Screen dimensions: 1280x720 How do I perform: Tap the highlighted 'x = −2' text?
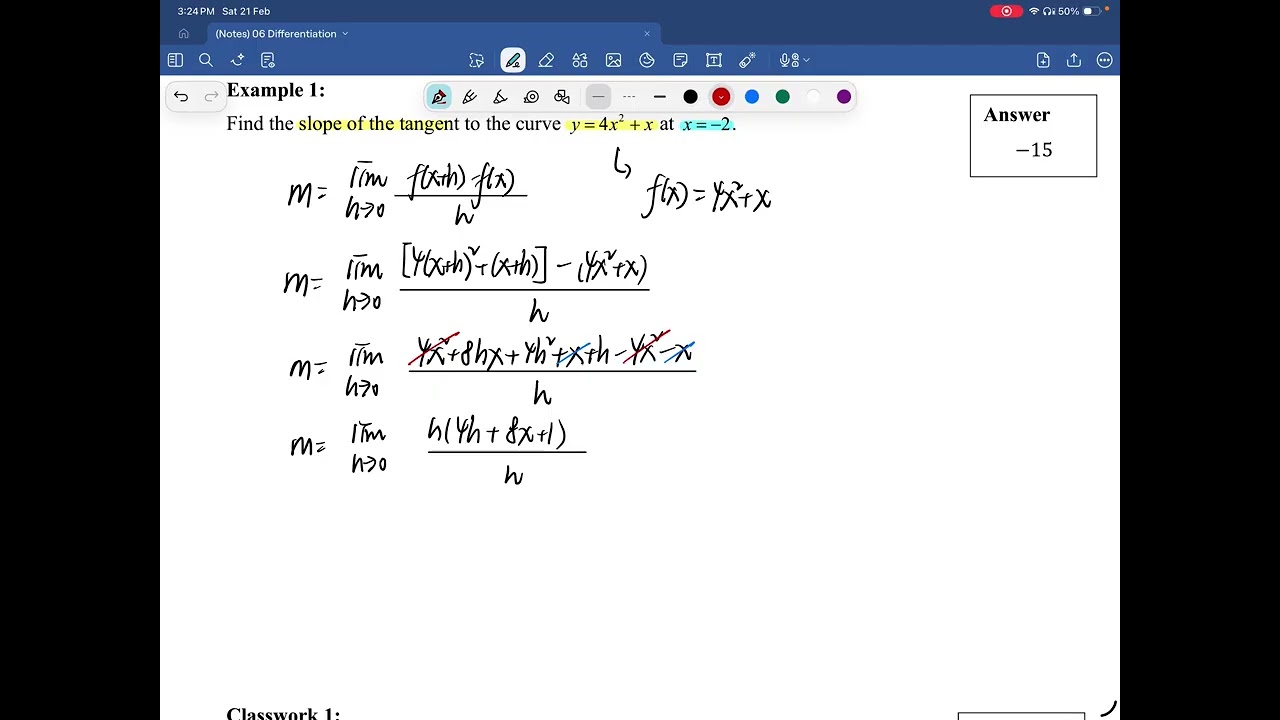point(707,124)
